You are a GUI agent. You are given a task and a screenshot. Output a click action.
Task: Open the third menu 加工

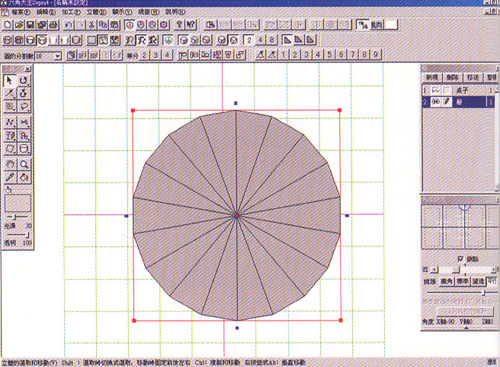71,12
